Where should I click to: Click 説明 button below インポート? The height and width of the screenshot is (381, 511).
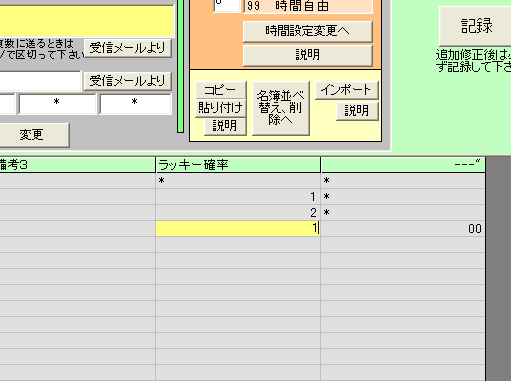point(357,111)
